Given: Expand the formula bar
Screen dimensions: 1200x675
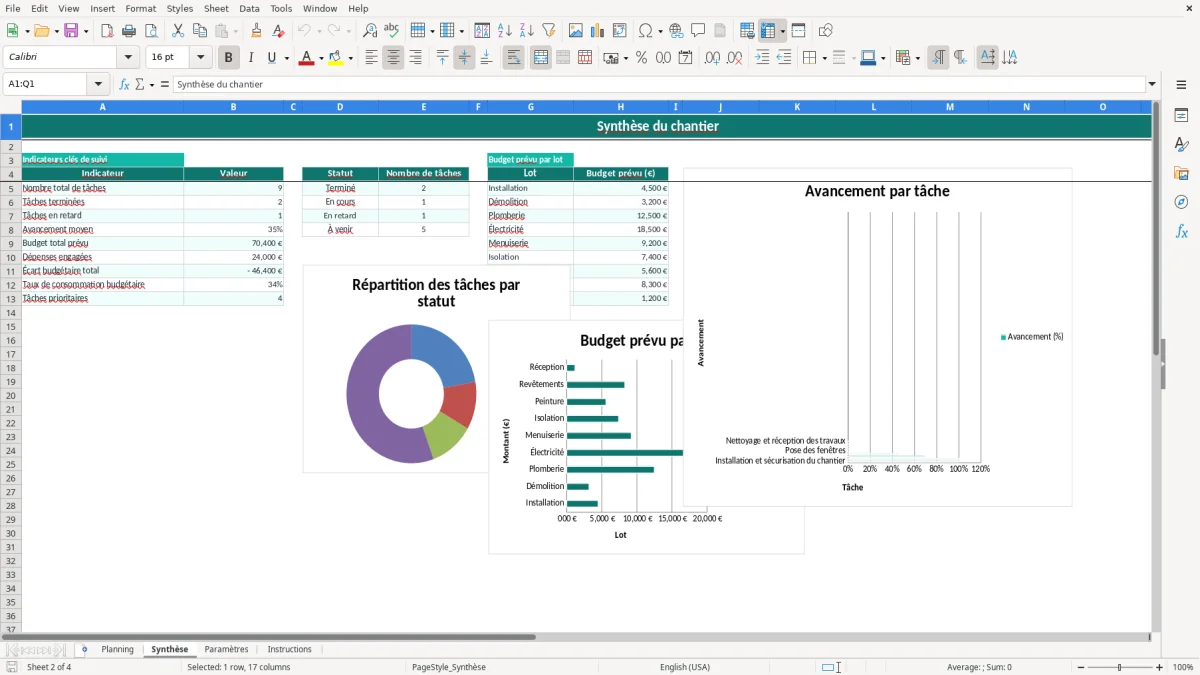Looking at the screenshot, I should click(x=1153, y=84).
